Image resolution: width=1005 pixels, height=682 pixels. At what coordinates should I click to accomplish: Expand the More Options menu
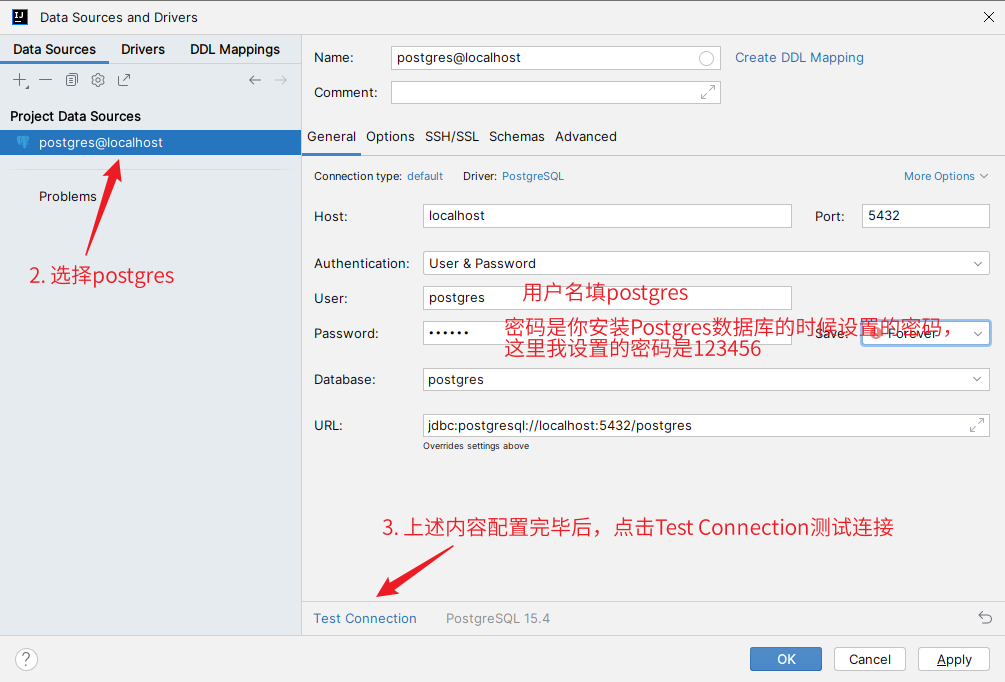(945, 176)
